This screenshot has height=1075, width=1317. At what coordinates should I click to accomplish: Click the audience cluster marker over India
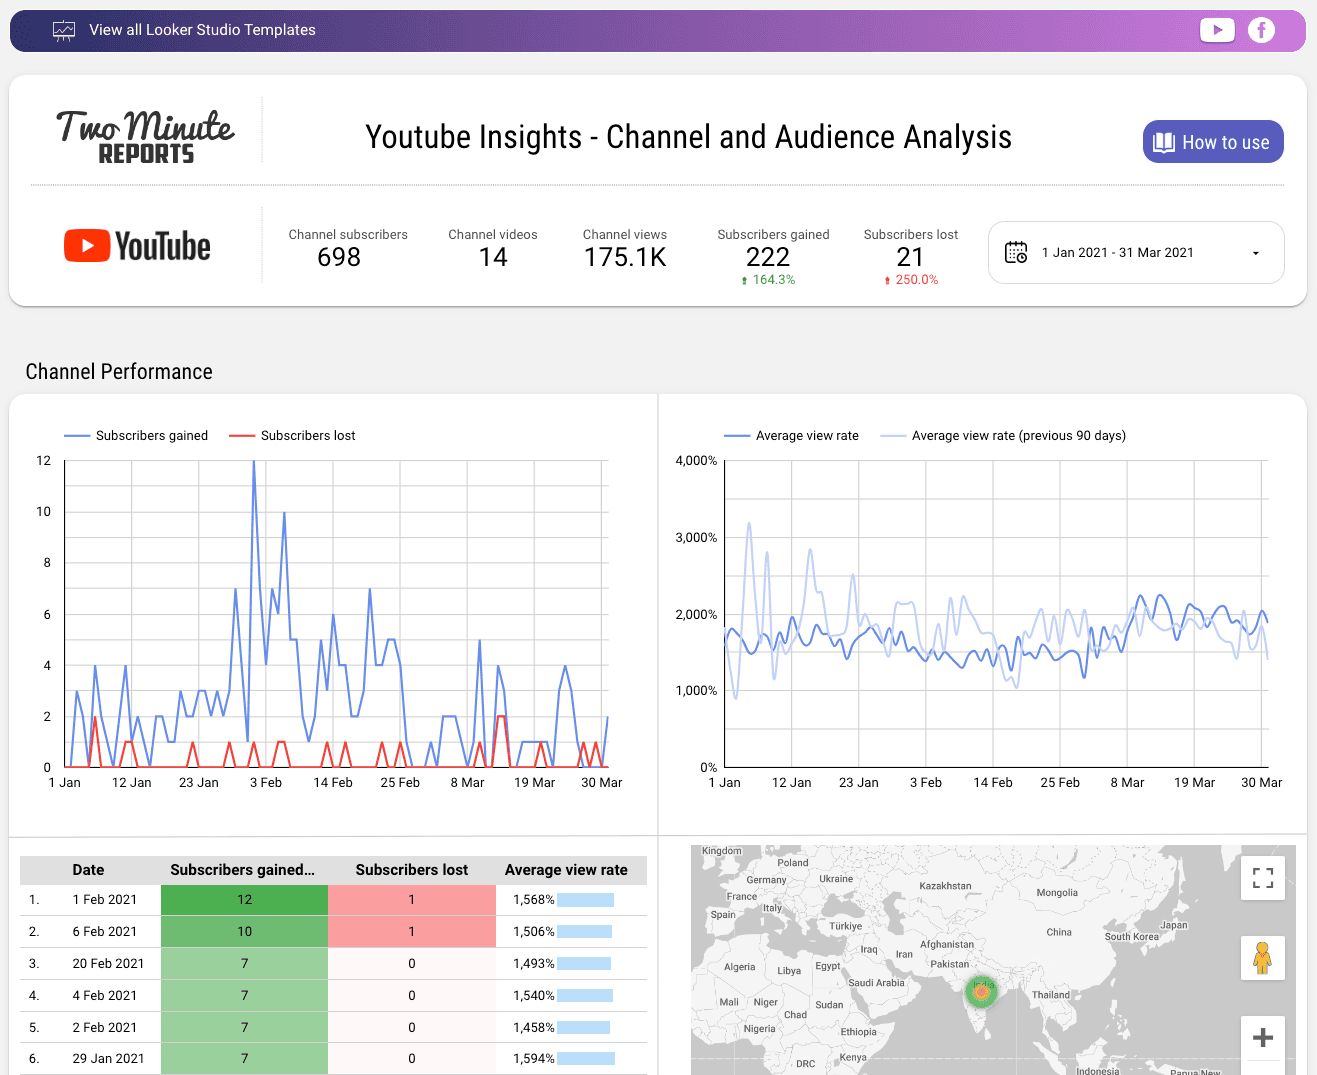click(981, 992)
